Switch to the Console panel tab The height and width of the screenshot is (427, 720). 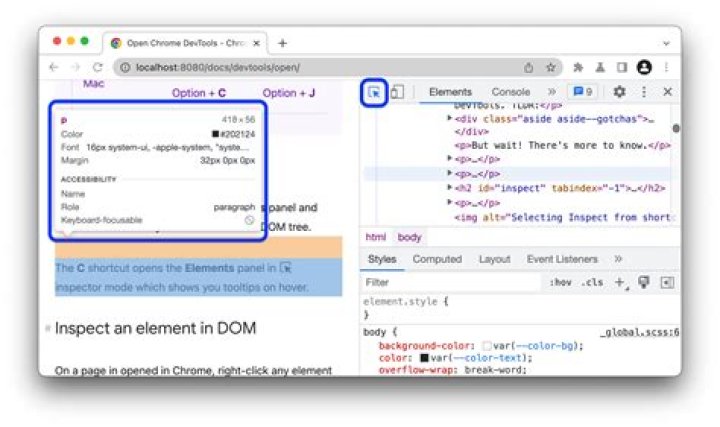(x=511, y=92)
